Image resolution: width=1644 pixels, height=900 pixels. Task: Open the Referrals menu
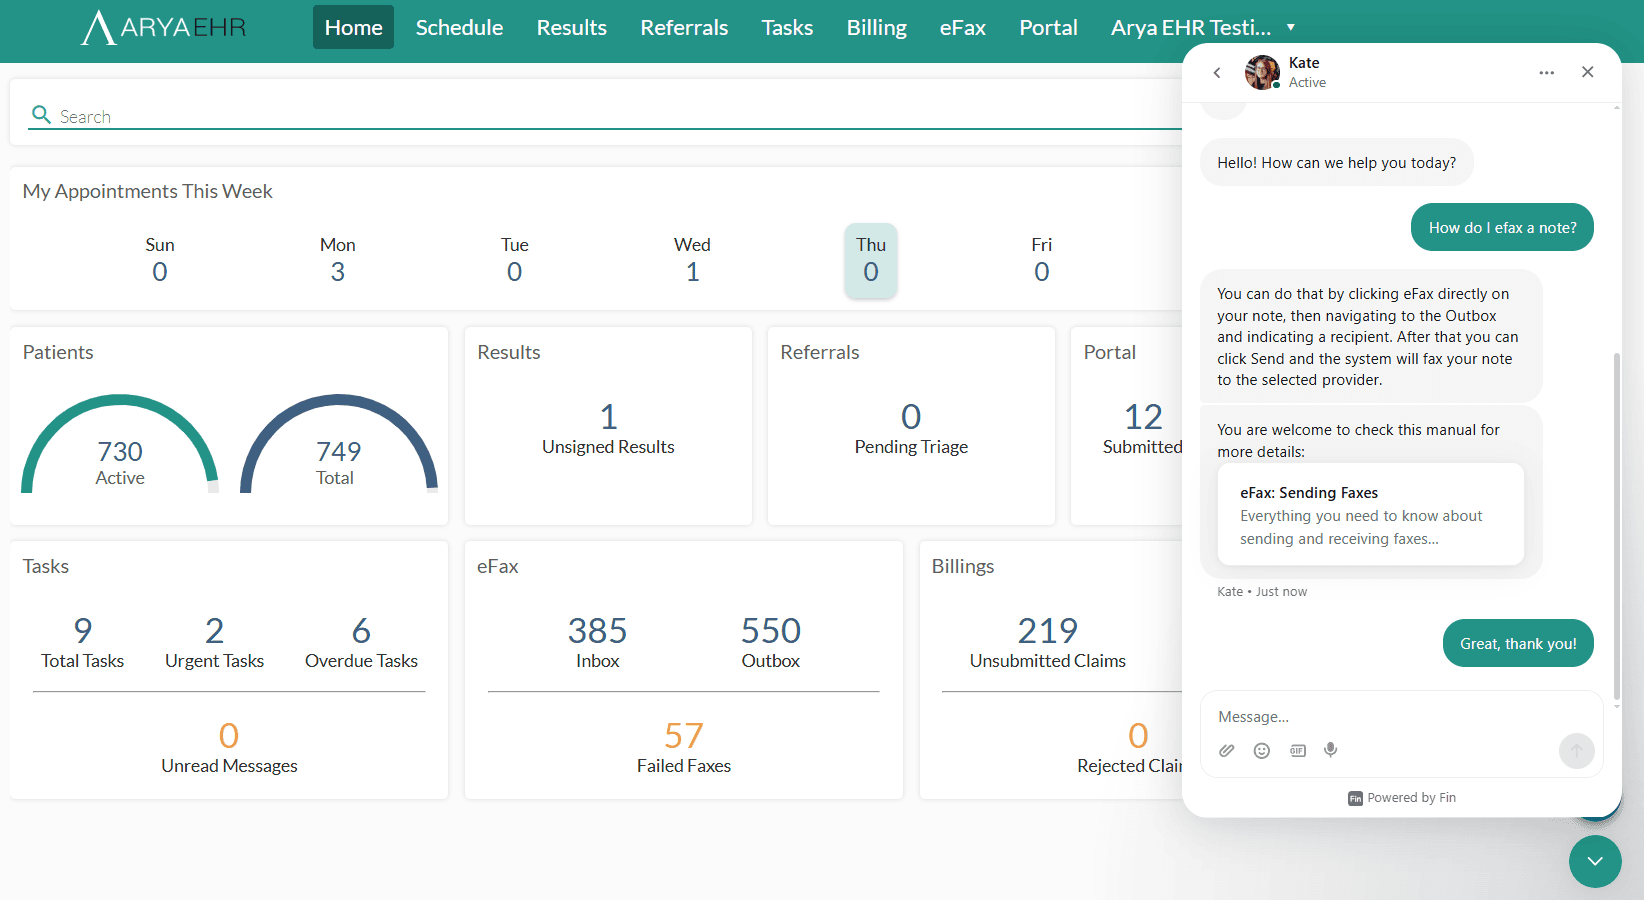pyautogui.click(x=684, y=27)
